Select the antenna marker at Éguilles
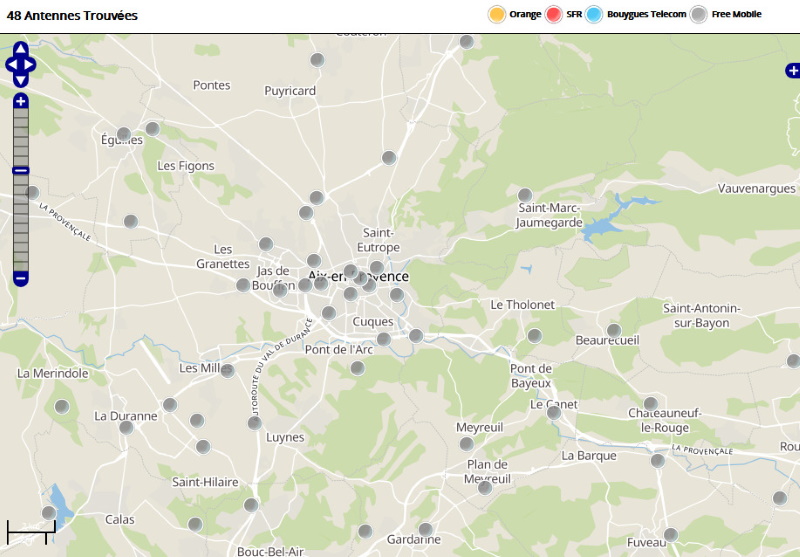This screenshot has width=800, height=557. pos(124,134)
